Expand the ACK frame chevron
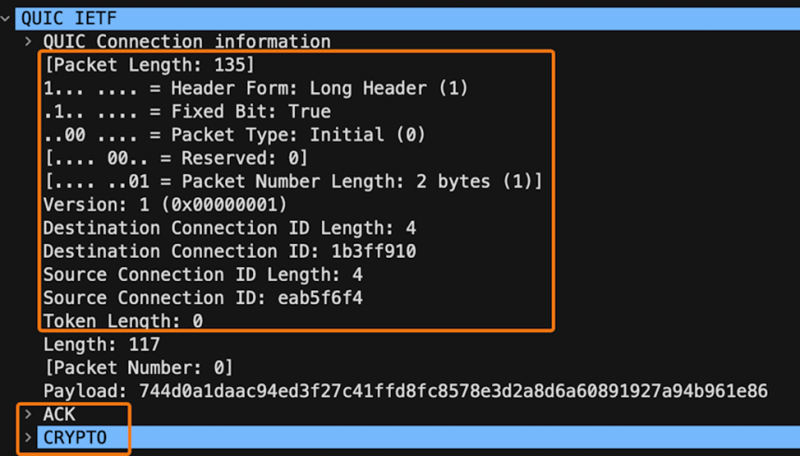 point(28,414)
